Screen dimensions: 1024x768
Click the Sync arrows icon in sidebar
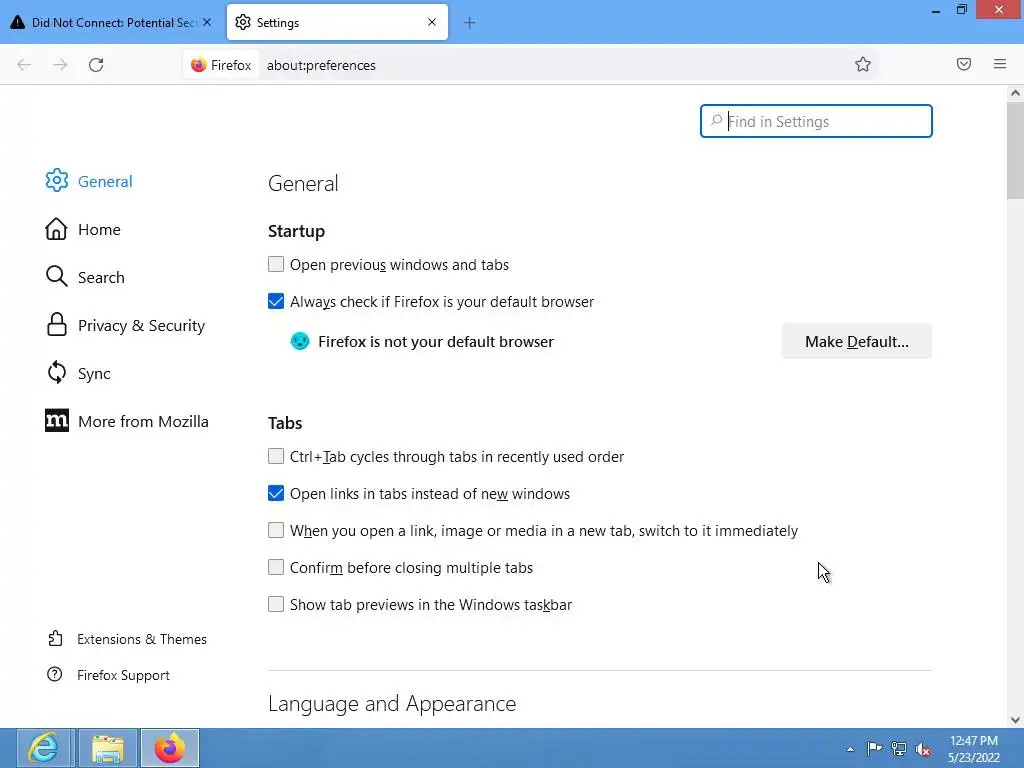pyautogui.click(x=57, y=373)
